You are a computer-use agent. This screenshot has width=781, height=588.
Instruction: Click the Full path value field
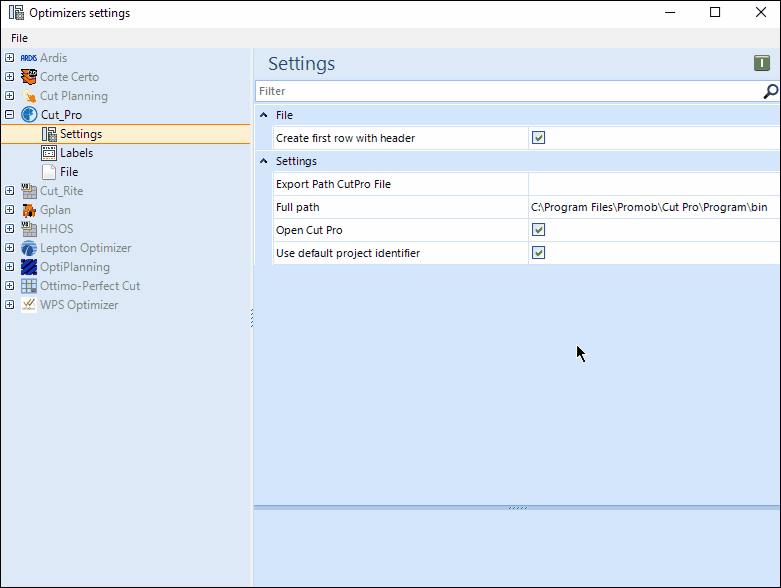[654, 207]
